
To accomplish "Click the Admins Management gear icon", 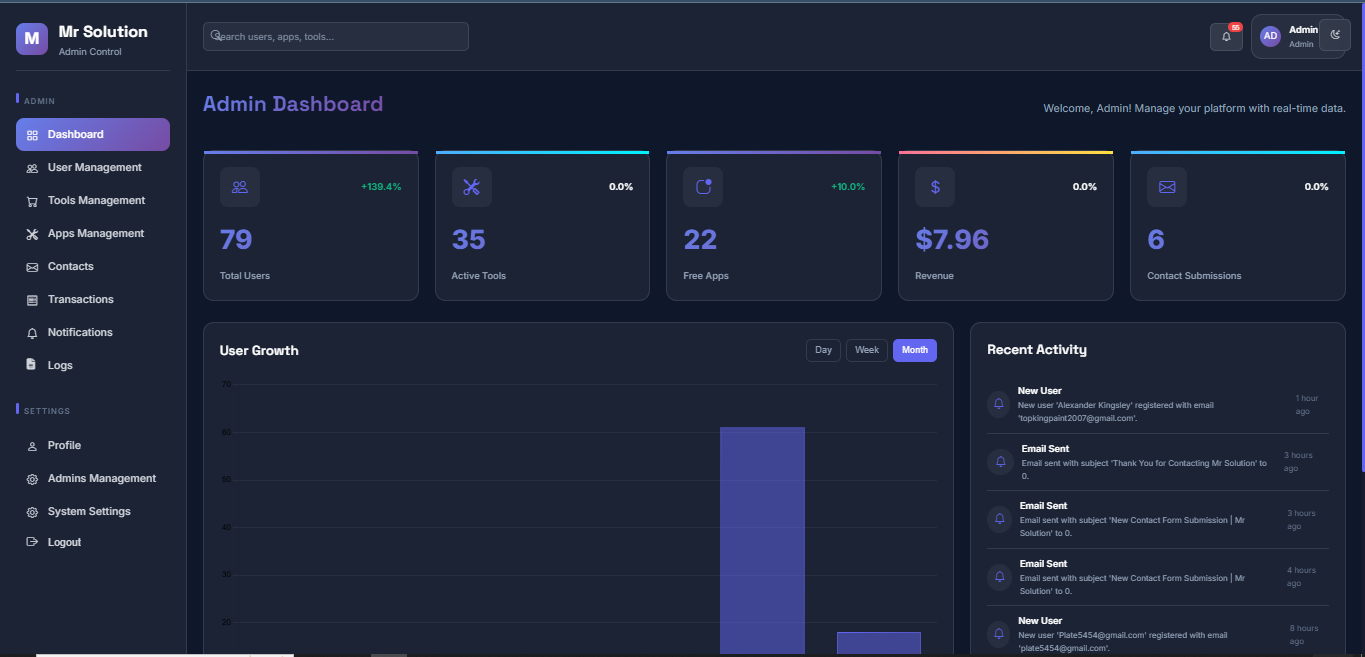I will (32, 479).
